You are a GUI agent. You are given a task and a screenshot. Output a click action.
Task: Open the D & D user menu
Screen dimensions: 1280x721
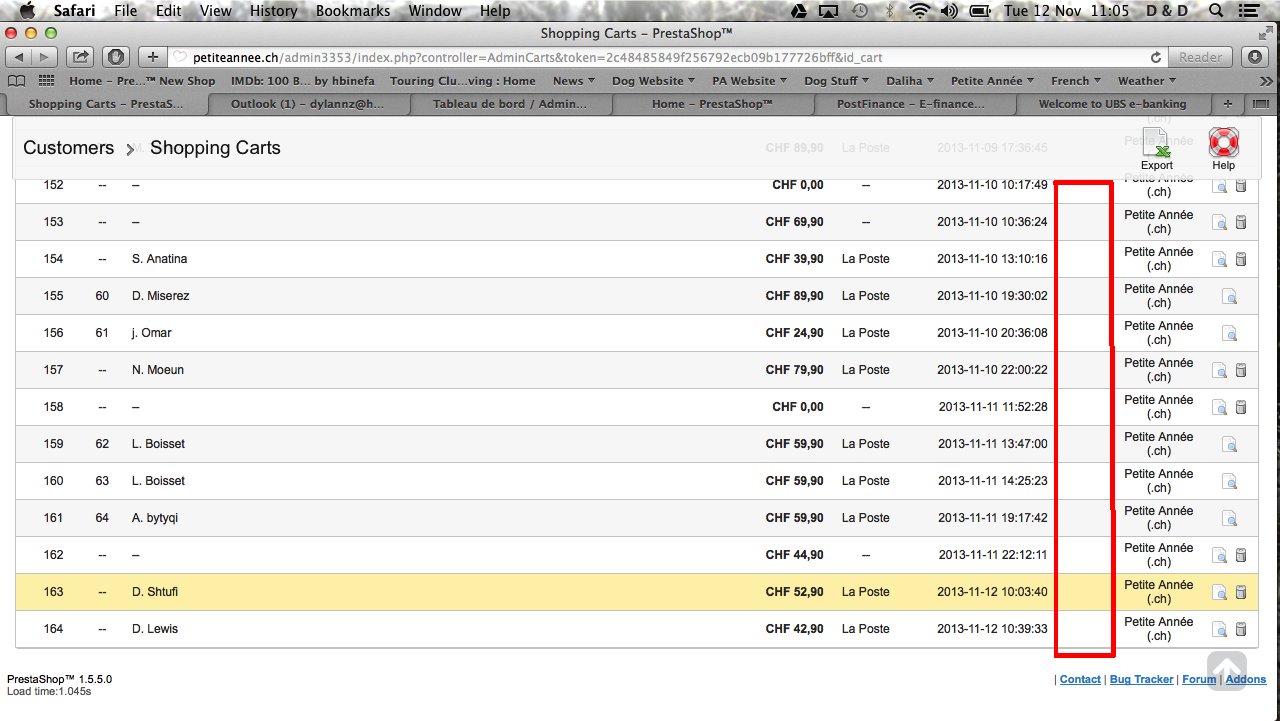1167,11
